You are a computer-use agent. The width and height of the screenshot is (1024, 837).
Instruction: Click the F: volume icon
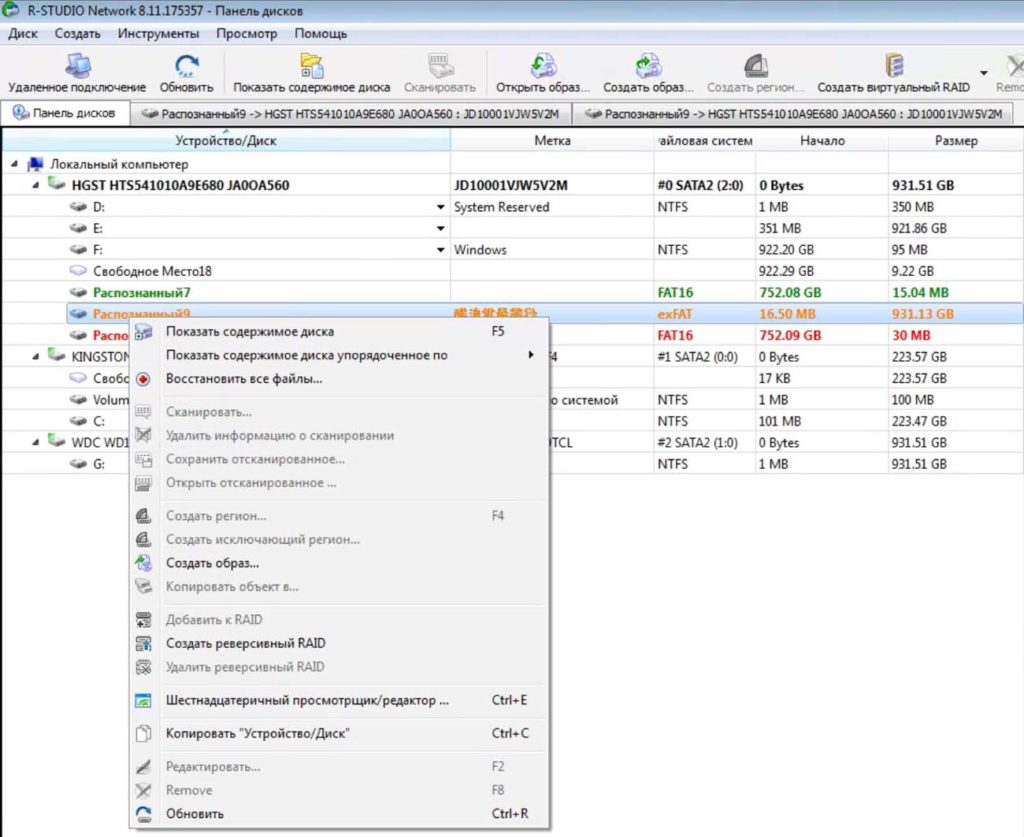(x=78, y=250)
